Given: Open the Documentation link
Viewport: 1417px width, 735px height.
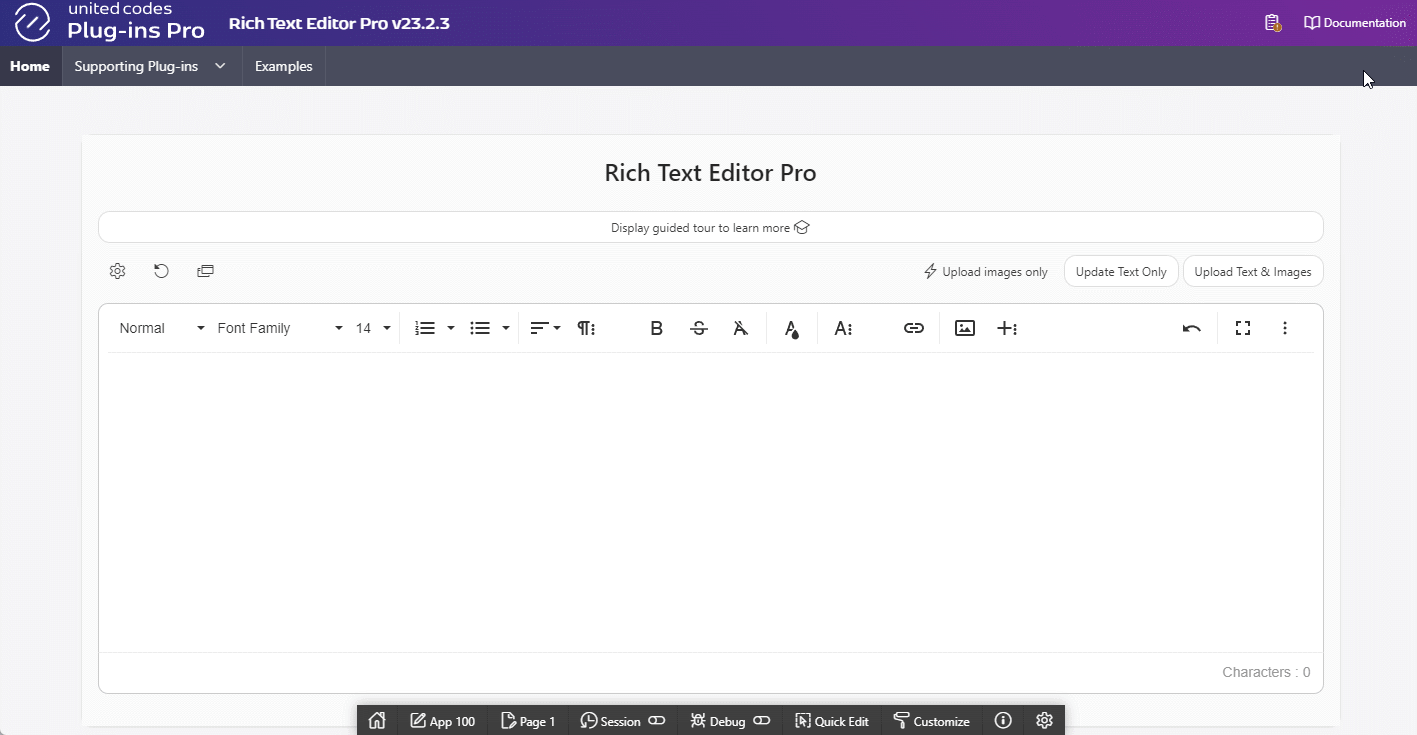Looking at the screenshot, I should (x=1355, y=23).
